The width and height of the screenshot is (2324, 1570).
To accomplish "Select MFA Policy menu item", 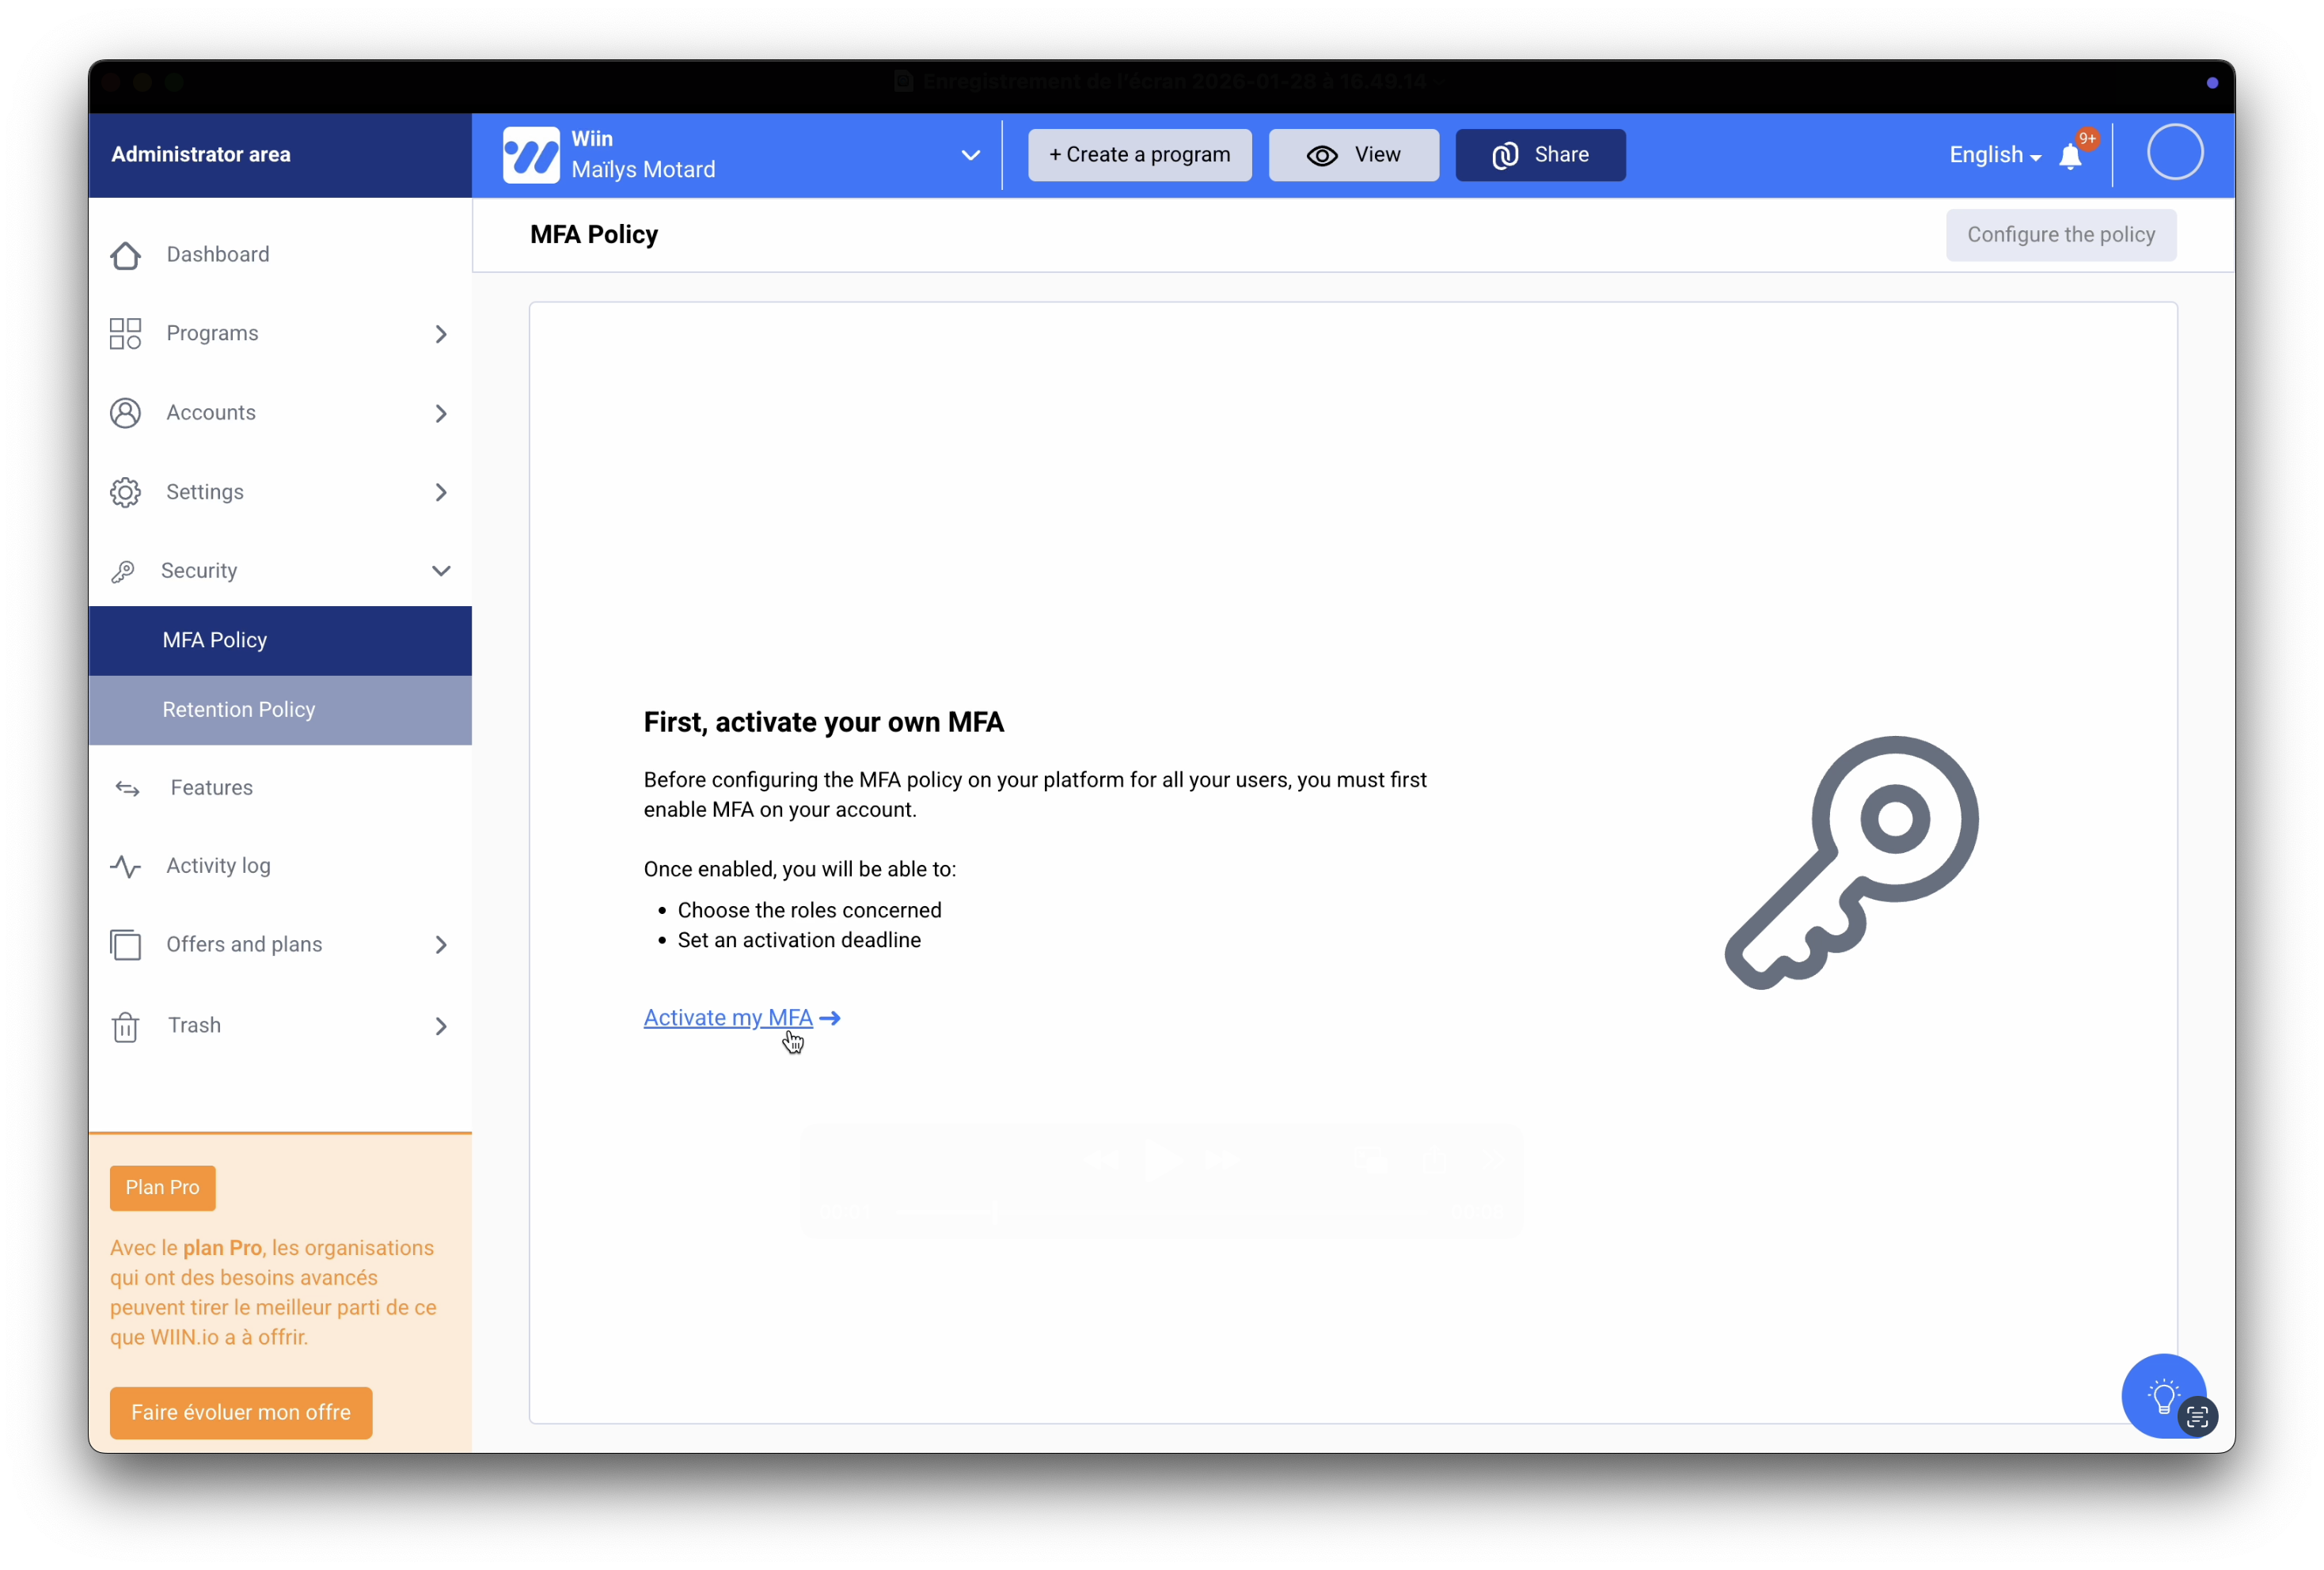I will tap(215, 640).
